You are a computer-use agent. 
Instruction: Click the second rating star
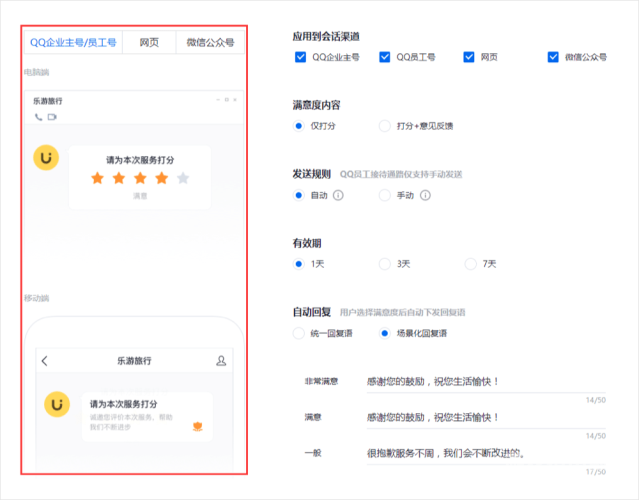point(119,178)
